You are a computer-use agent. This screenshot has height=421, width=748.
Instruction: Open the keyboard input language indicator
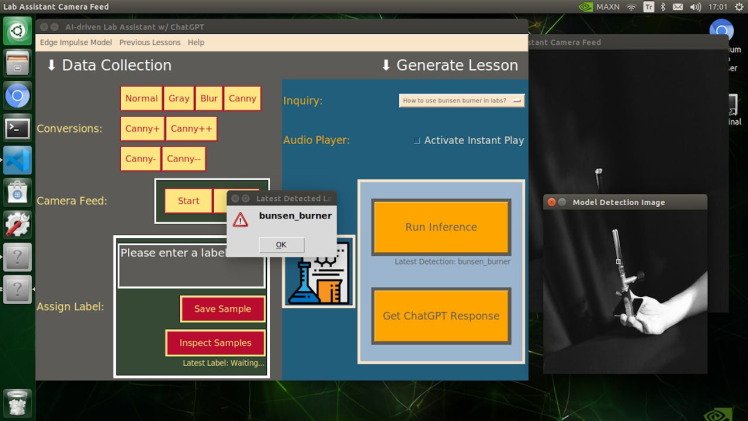(648, 7)
